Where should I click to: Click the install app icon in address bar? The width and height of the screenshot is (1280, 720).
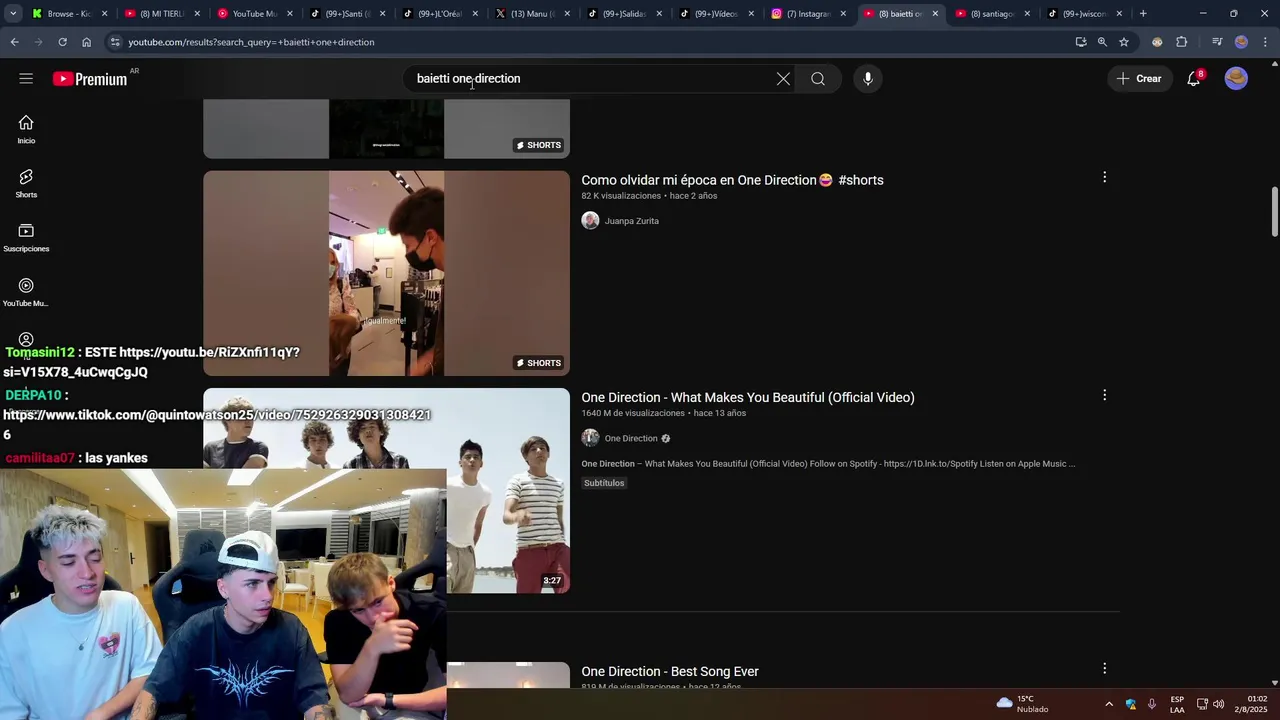(1081, 42)
